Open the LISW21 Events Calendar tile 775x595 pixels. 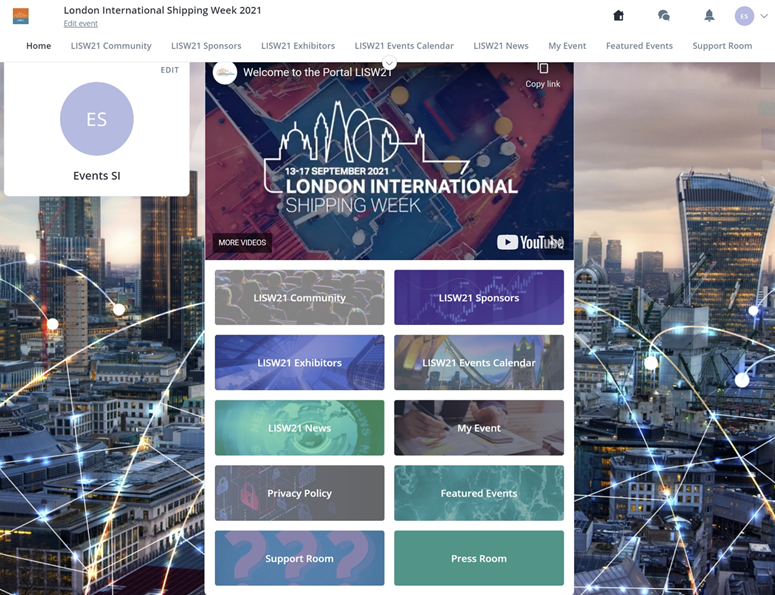[x=479, y=363]
